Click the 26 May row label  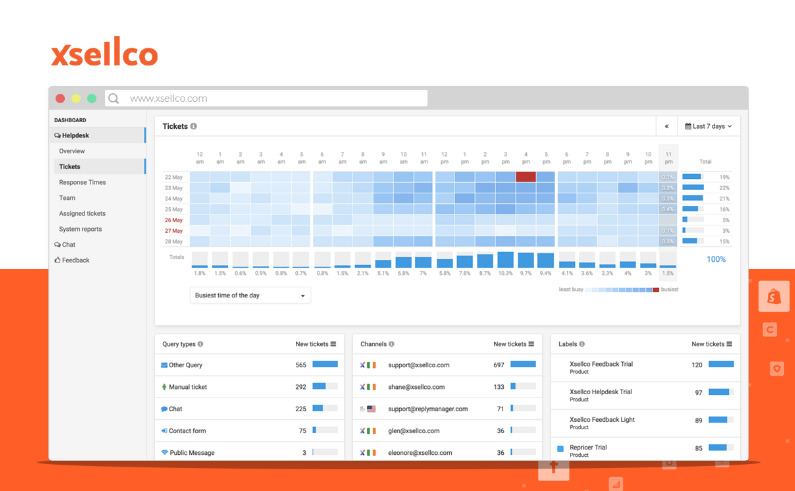coord(173,220)
